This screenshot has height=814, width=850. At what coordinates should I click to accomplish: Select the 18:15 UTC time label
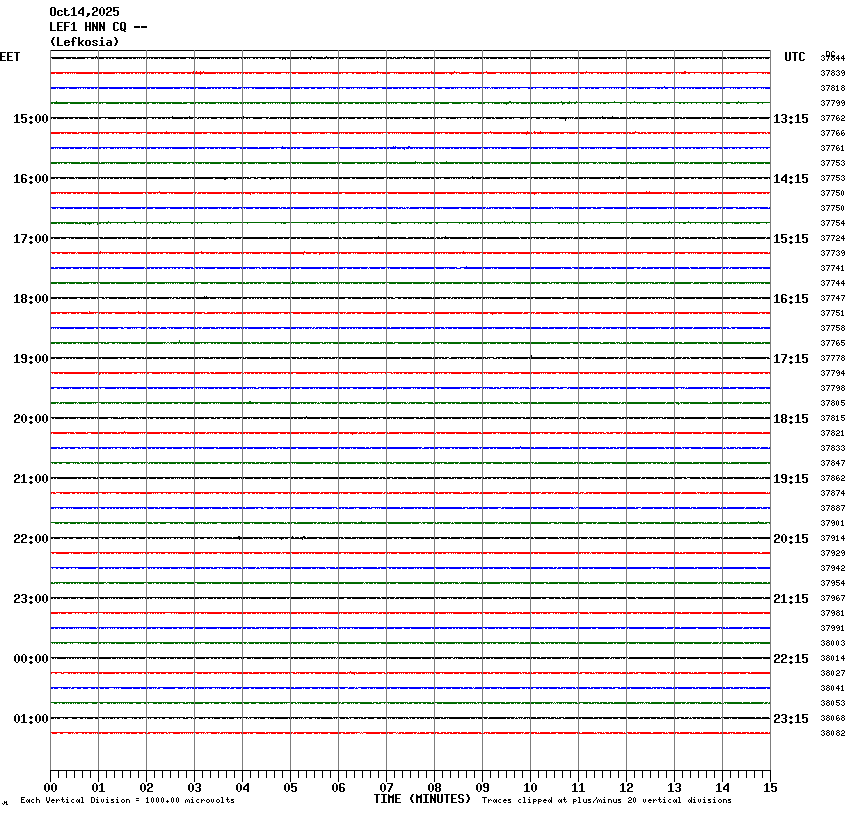pos(790,419)
